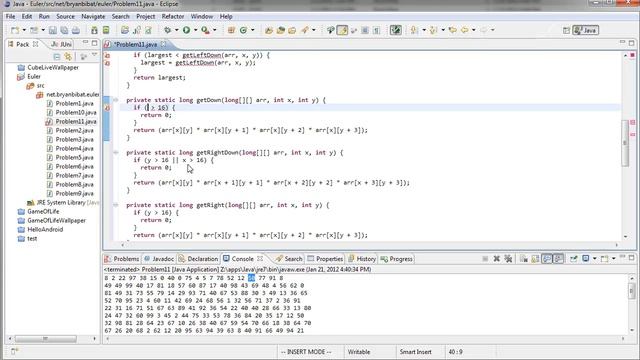Select the Java perspective button
The width and height of the screenshot is (640, 360).
tap(585, 30)
